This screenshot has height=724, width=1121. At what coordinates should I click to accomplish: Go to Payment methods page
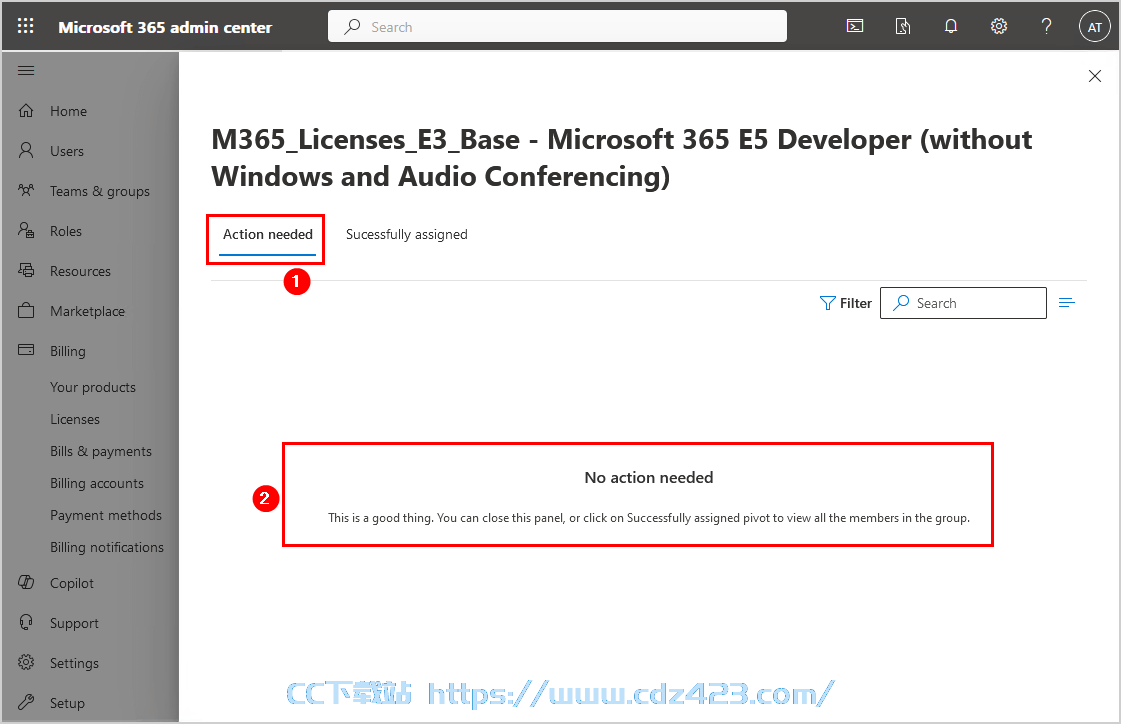(106, 515)
